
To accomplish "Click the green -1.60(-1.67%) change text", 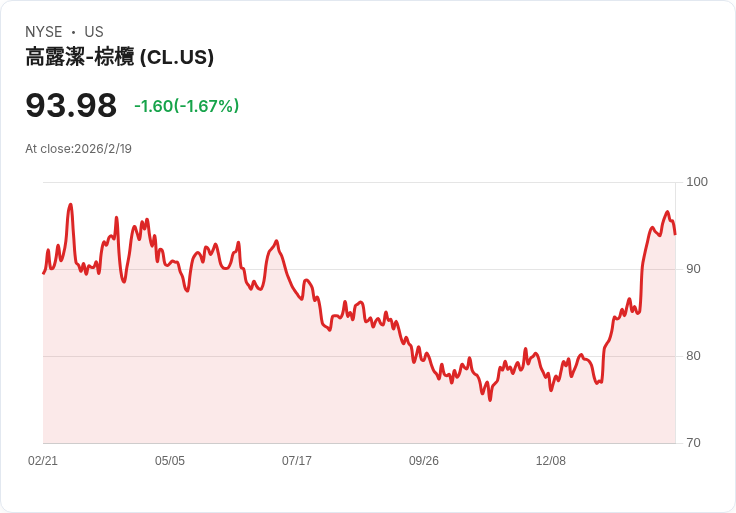I will 186,106.
